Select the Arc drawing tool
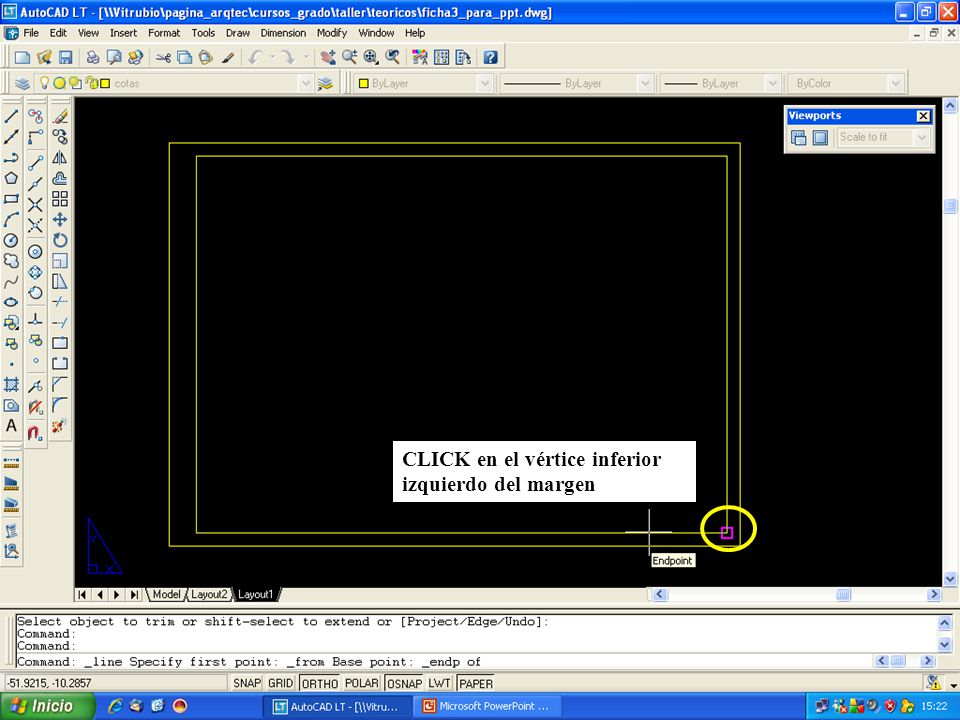Image resolution: width=960 pixels, height=720 pixels. (11, 220)
